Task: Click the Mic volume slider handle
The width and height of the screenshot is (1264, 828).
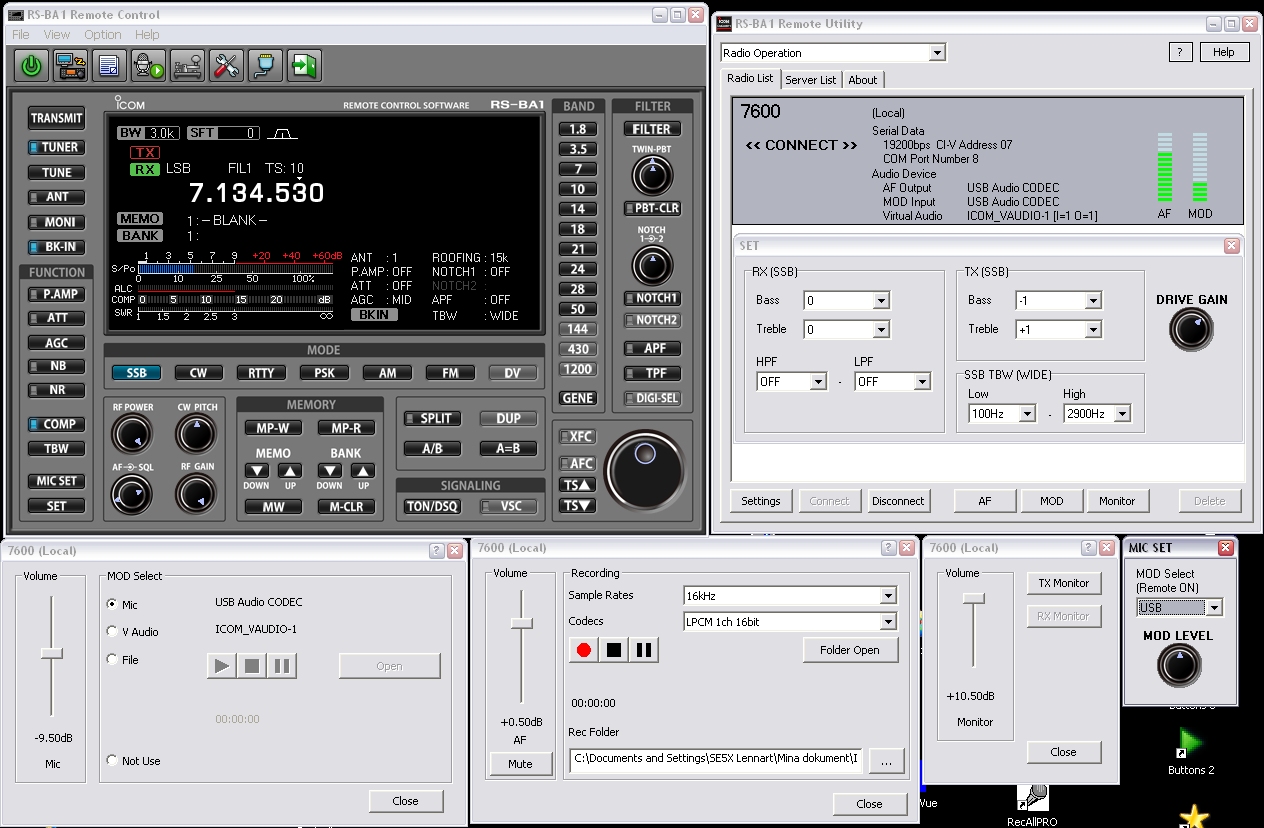Action: (x=52, y=653)
